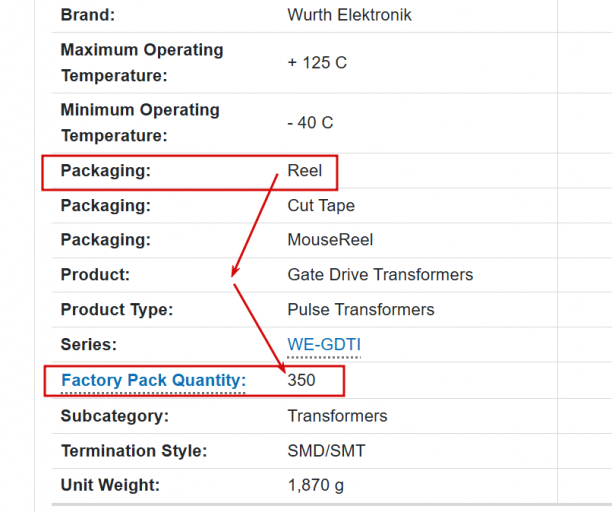
Task: Select the 350 quantity value
Action: 301,380
